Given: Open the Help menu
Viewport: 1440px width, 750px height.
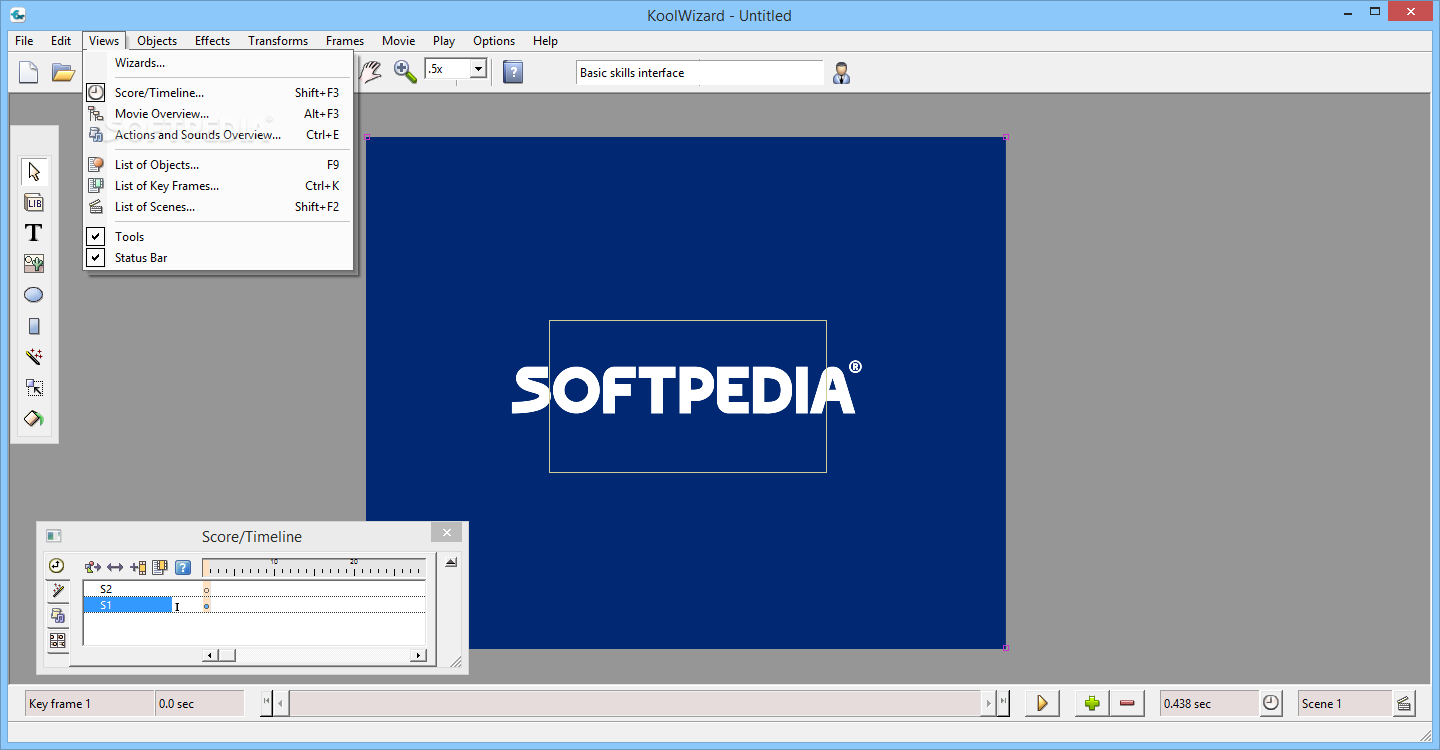Looking at the screenshot, I should pos(545,41).
